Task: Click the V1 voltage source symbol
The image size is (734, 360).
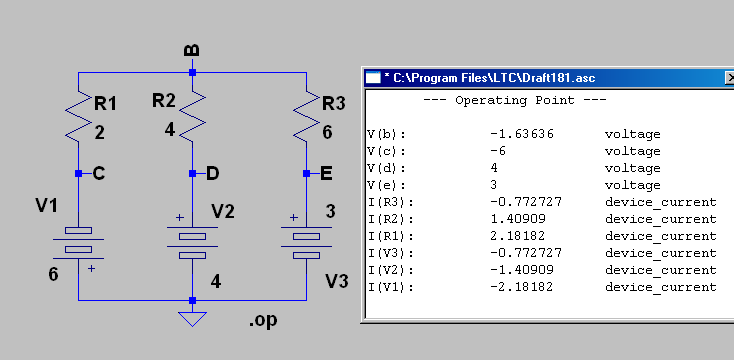Action: coord(78,242)
